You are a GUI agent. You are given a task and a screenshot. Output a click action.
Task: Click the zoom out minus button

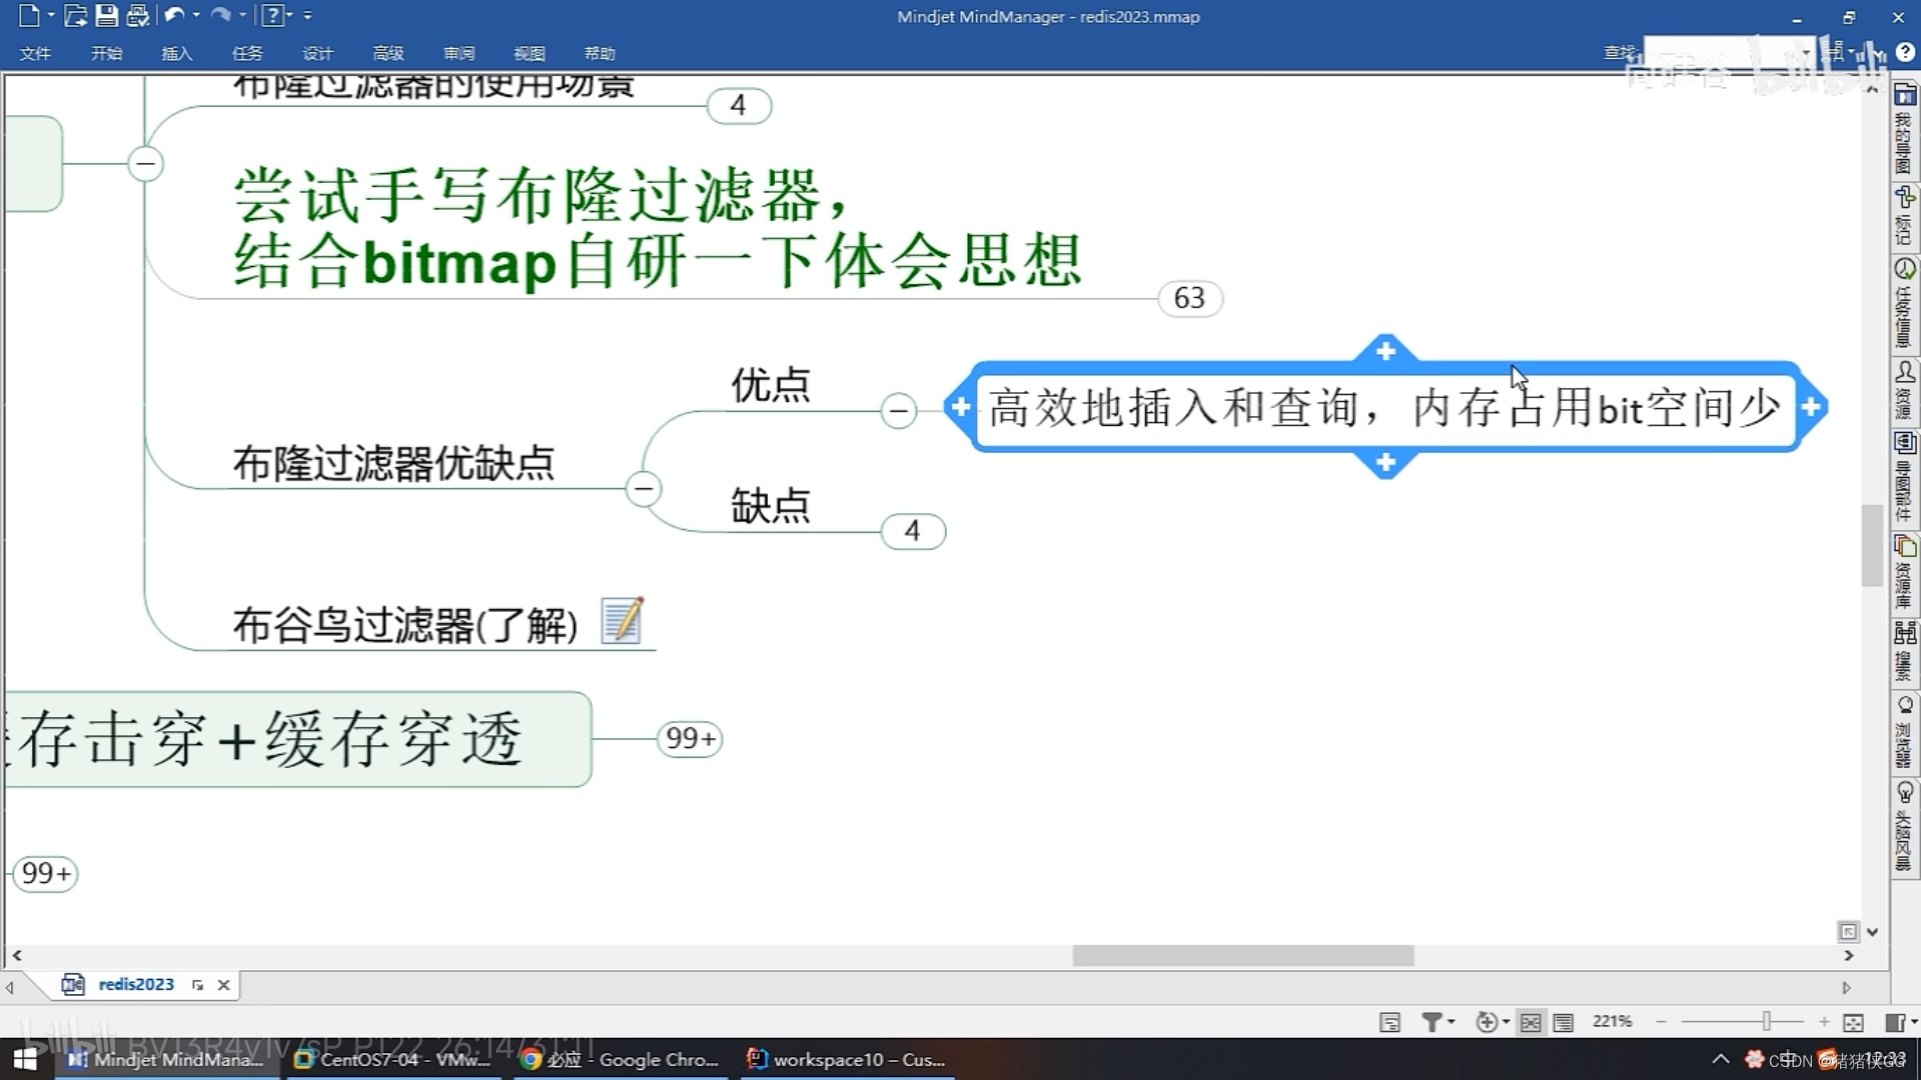(x=1661, y=1021)
